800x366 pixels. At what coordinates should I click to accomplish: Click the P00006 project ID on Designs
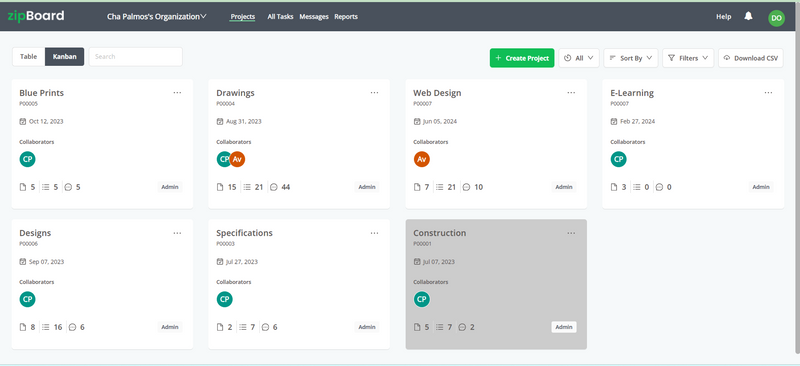(x=29, y=244)
